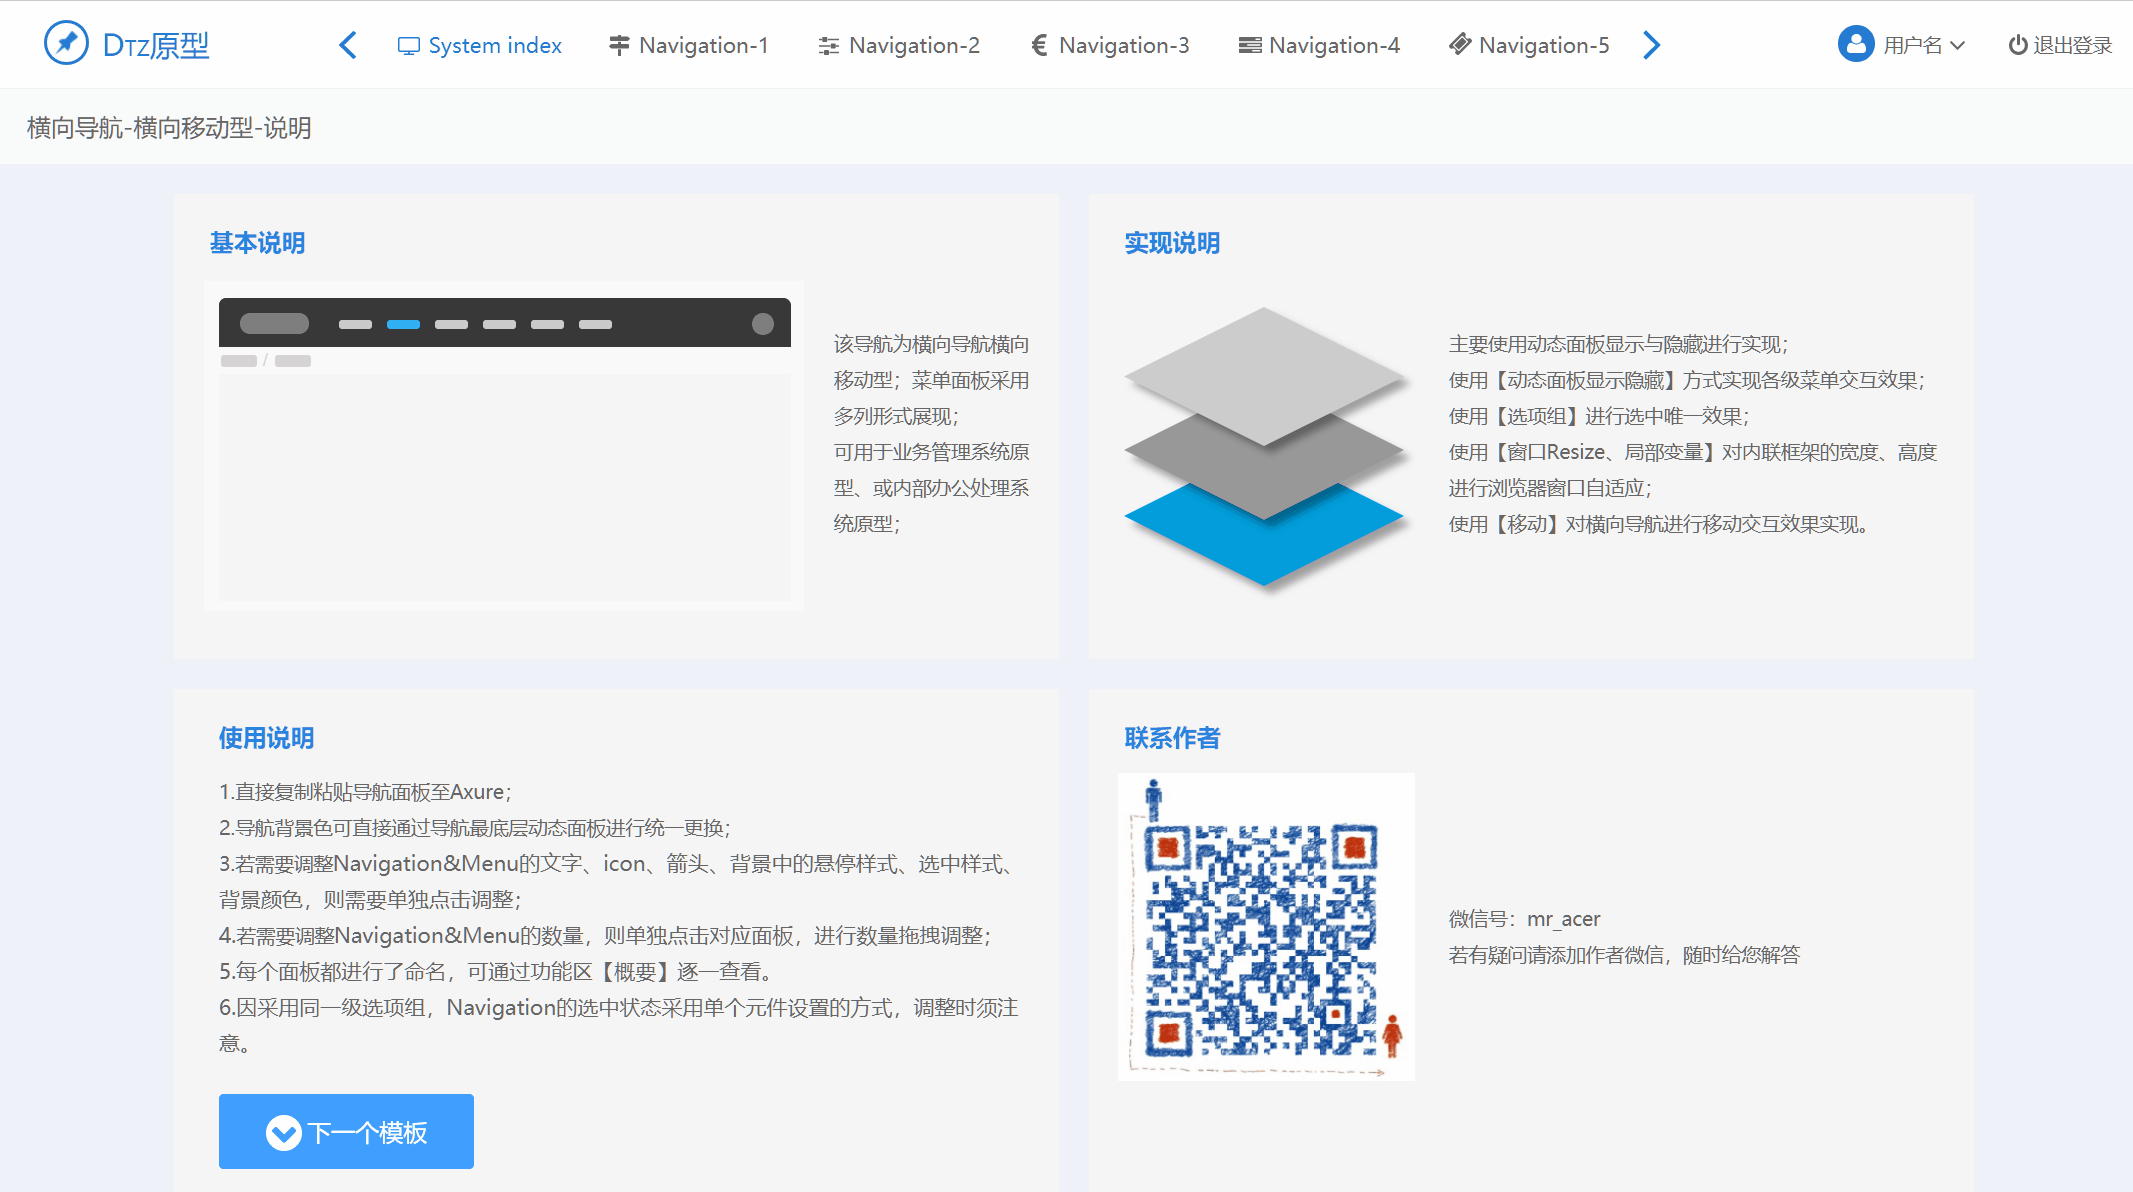Click the tag icon of Navigation-5
Screen dimensions: 2133x1192
point(1460,45)
